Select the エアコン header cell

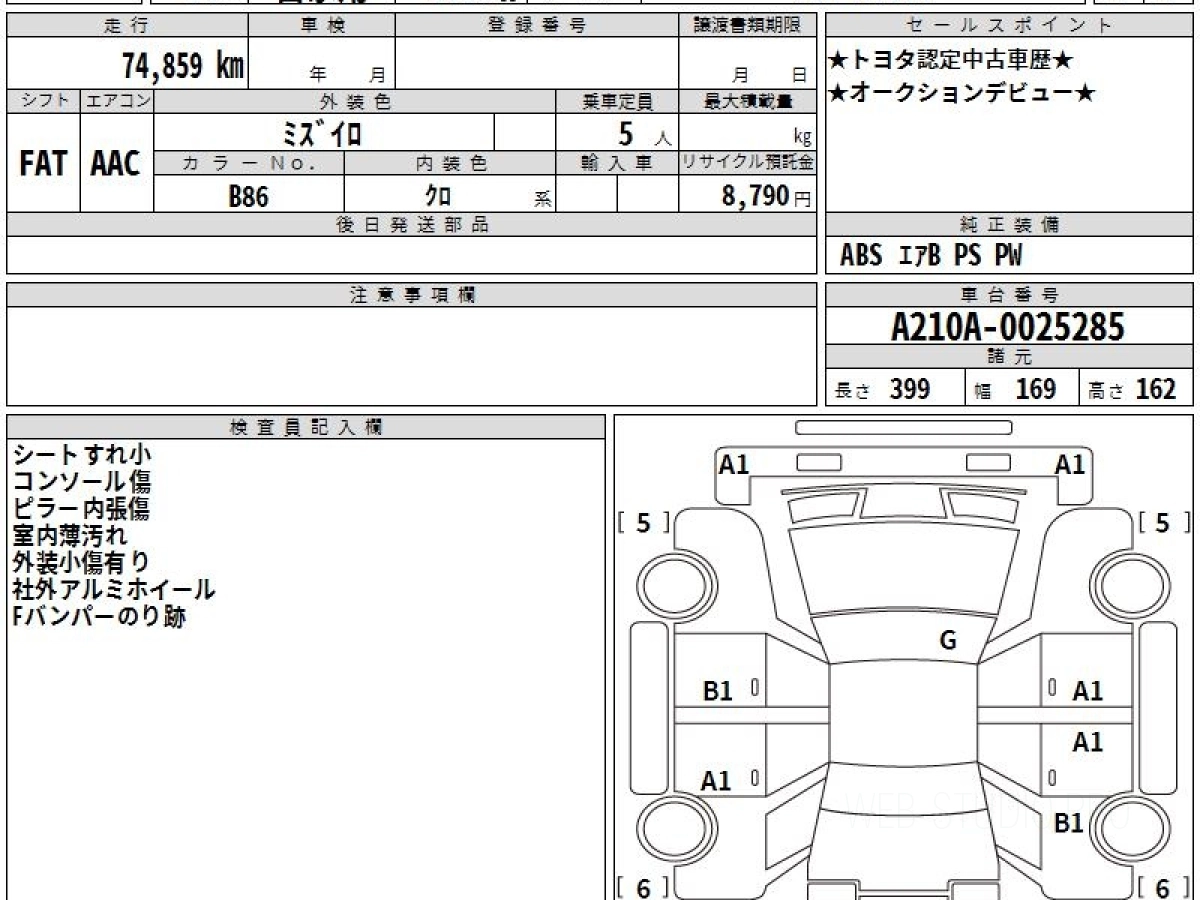pos(117,101)
